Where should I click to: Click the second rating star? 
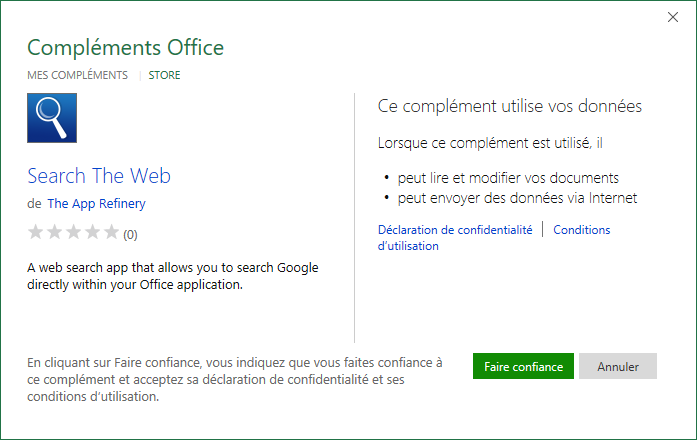point(54,232)
